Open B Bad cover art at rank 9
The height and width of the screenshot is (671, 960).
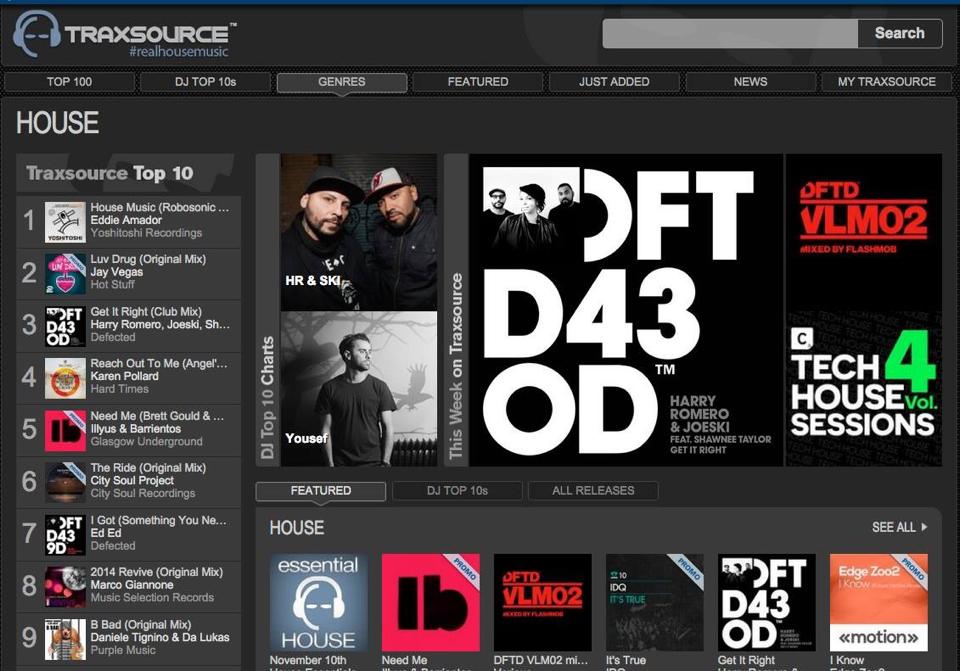[65, 639]
